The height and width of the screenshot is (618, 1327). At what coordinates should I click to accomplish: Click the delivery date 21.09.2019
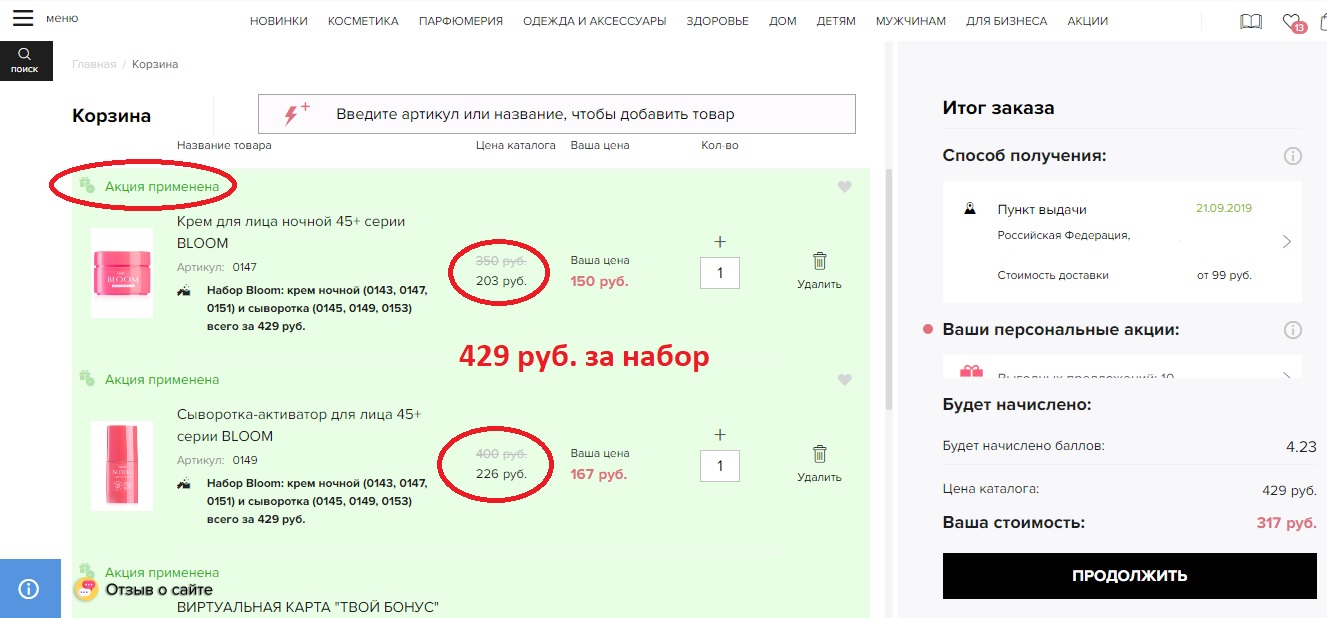click(x=1224, y=209)
